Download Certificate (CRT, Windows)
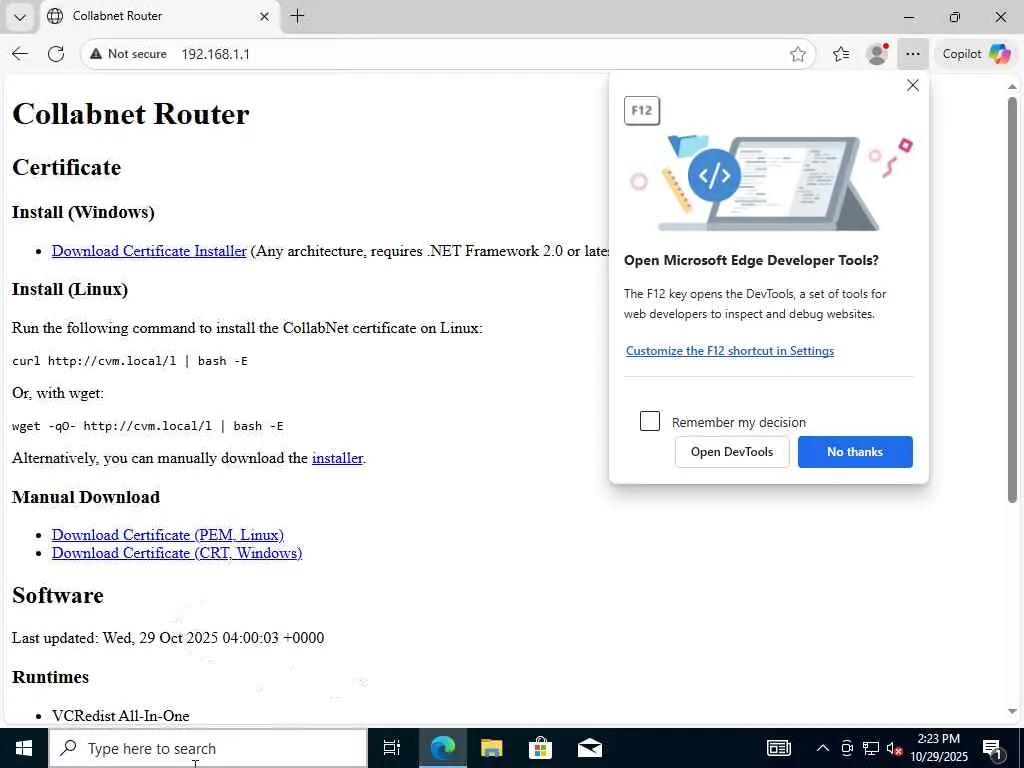This screenshot has height=768, width=1024. point(177,553)
